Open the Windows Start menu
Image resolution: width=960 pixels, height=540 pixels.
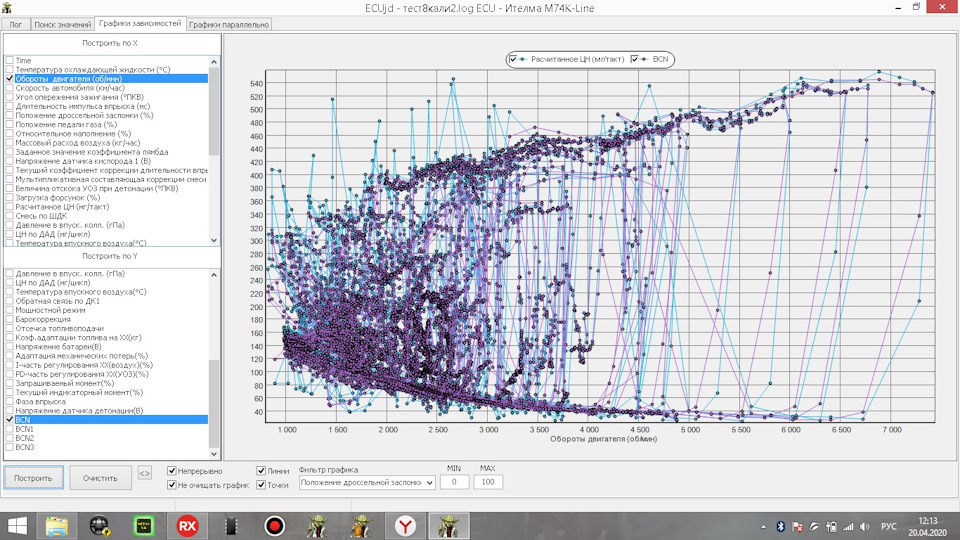click(x=18, y=524)
